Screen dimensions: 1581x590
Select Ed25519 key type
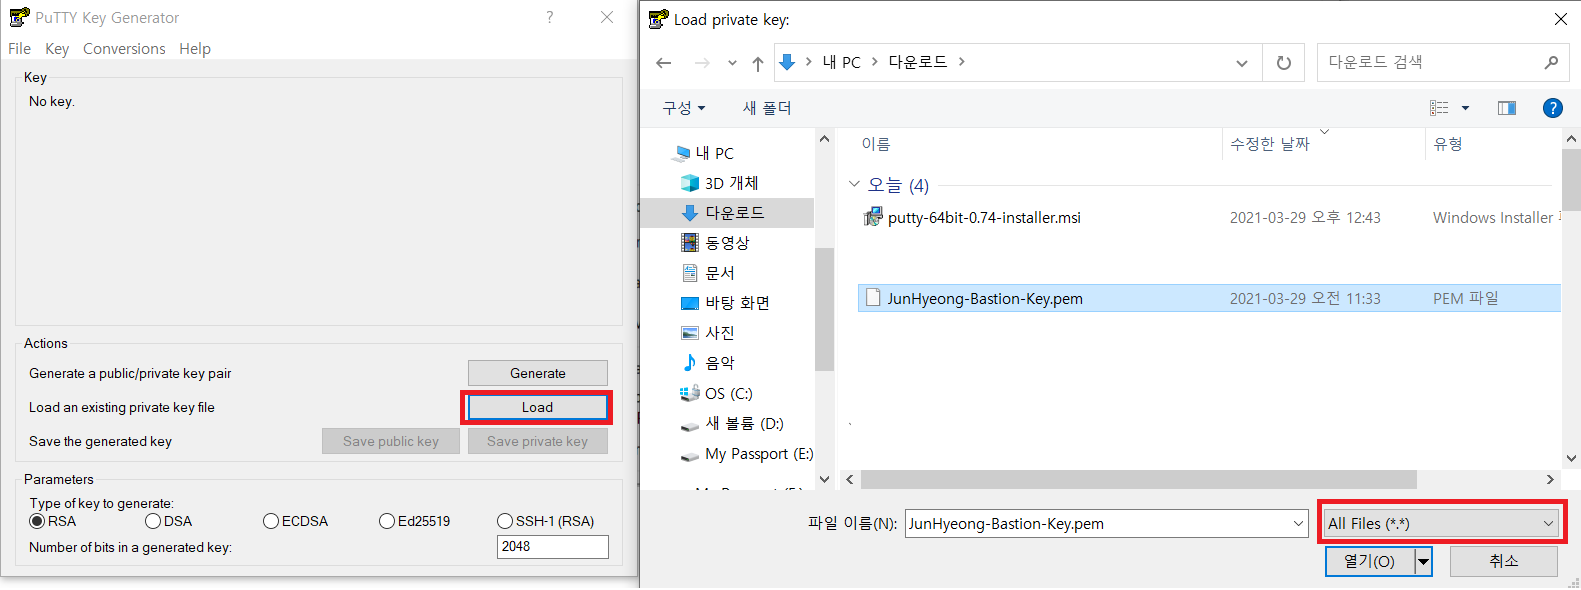point(387,521)
